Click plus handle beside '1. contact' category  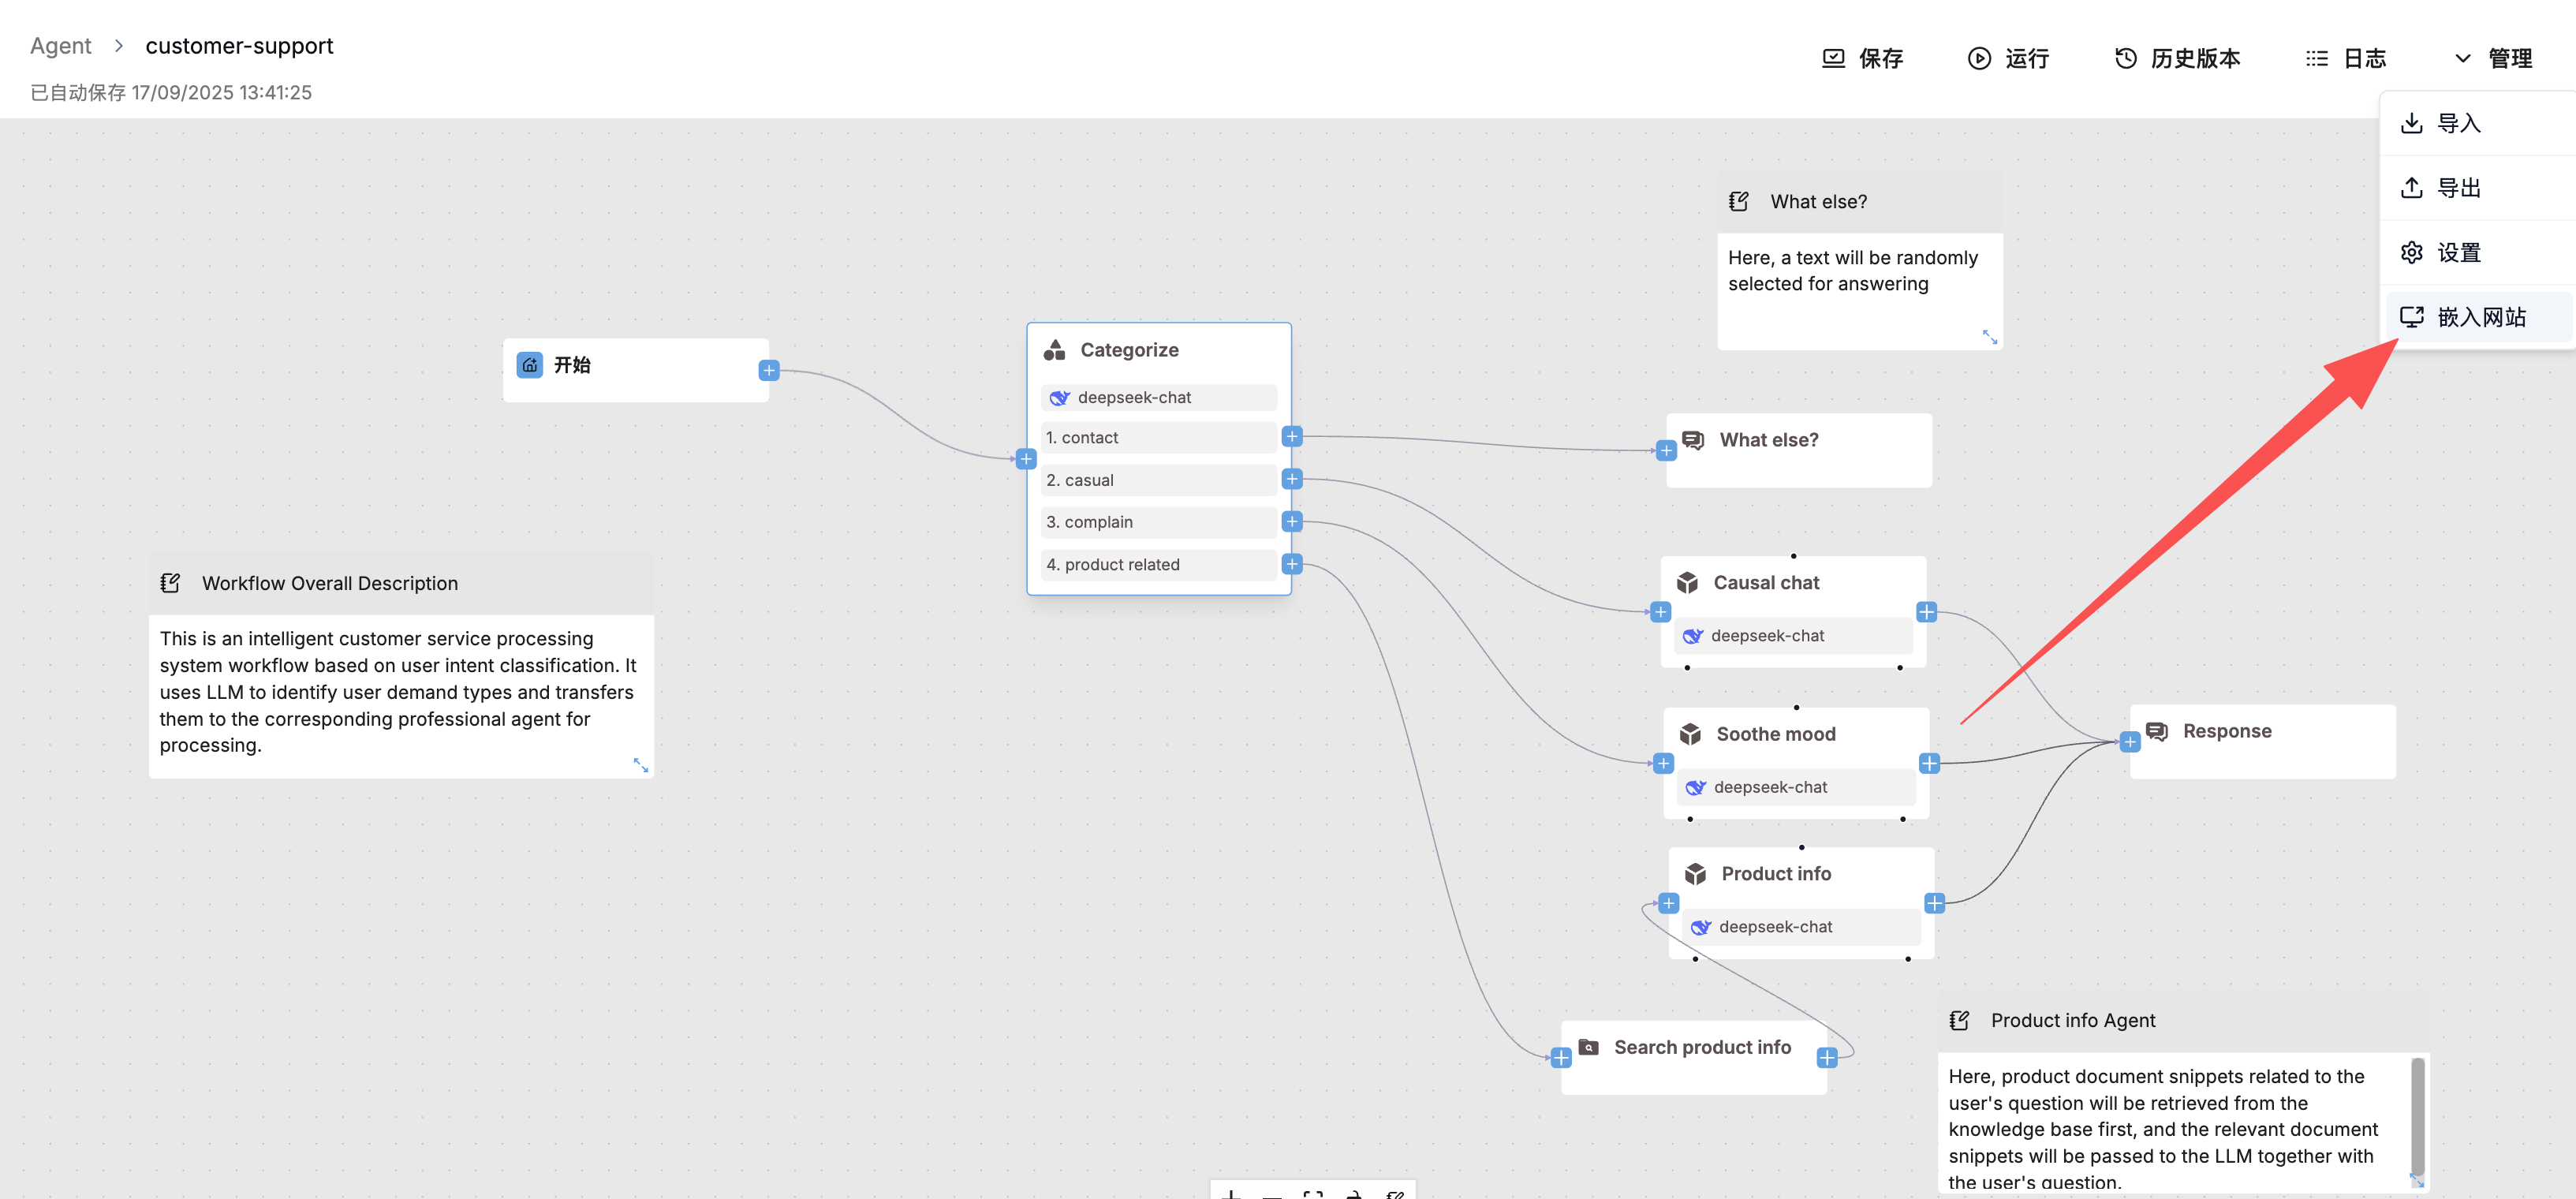coord(1292,436)
